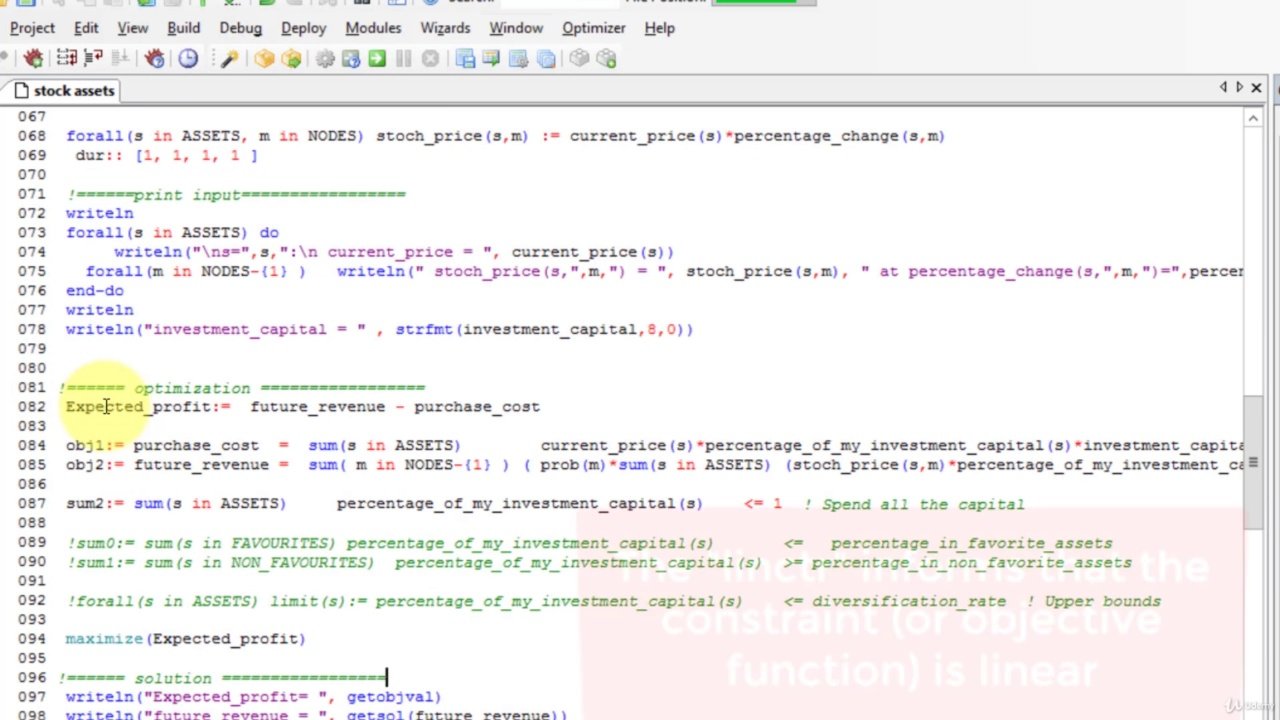Close the stock assets tab
The image size is (1280, 720).
tap(1257, 88)
